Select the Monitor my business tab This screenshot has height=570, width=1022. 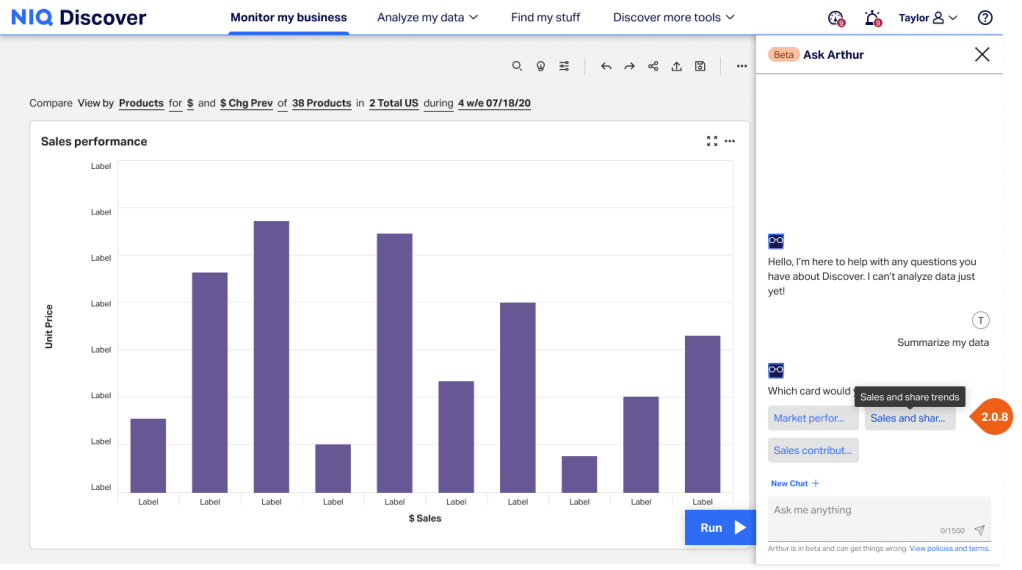(x=288, y=18)
